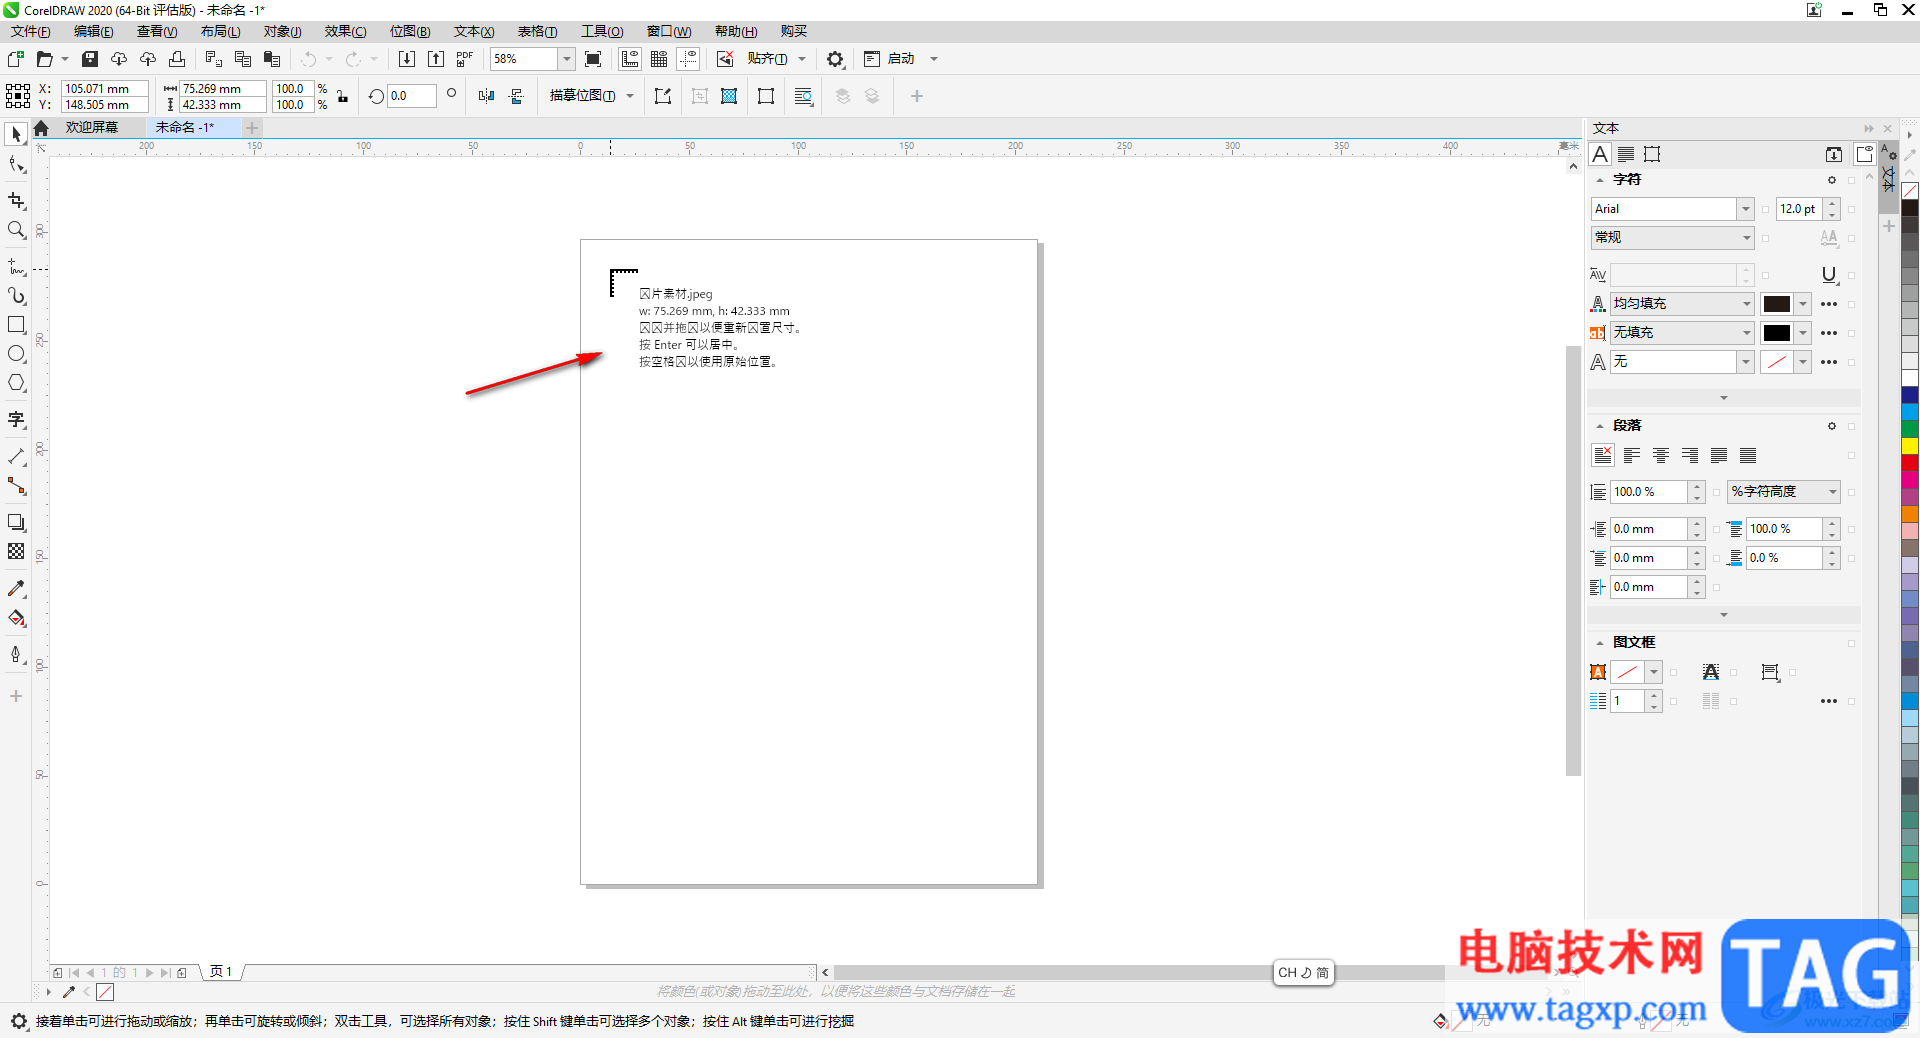Screen dimensions: 1920x1038
Task: Open the 购买 menu link
Action: point(794,32)
